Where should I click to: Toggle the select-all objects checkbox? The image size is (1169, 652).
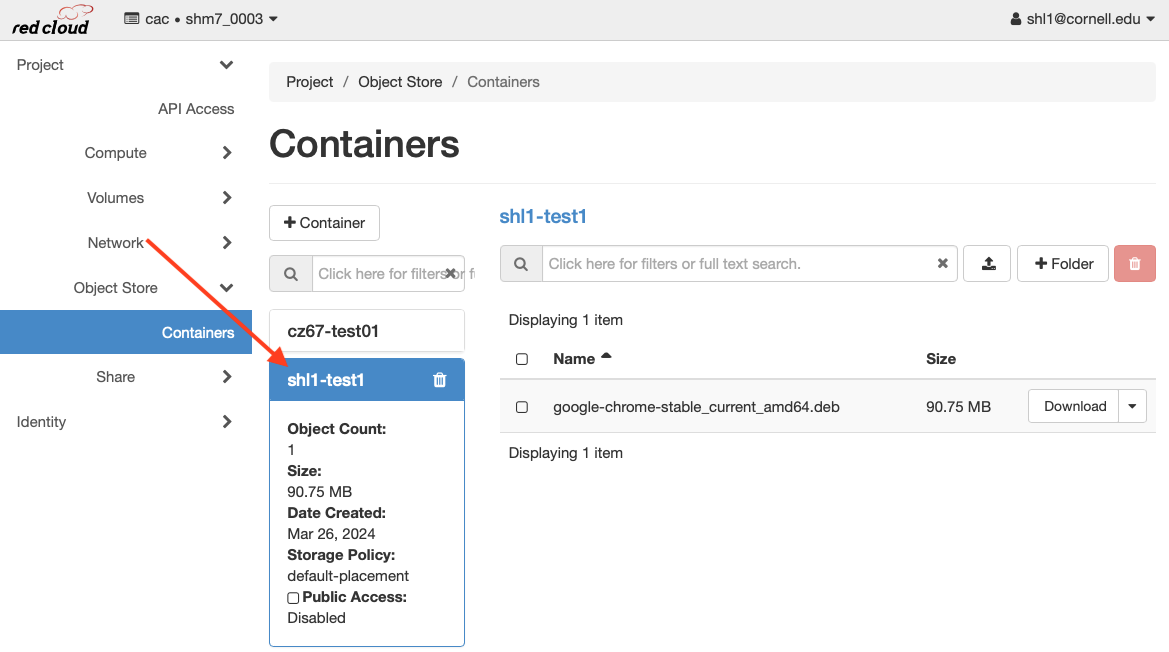pyautogui.click(x=522, y=359)
